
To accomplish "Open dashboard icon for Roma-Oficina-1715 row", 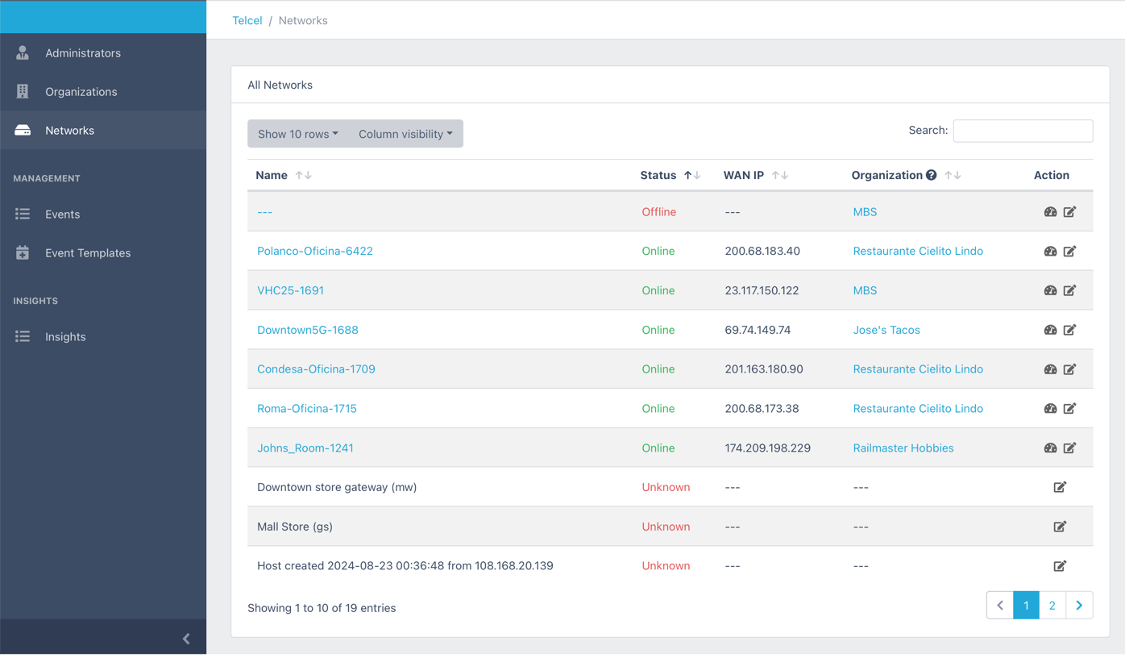I will pos(1050,408).
